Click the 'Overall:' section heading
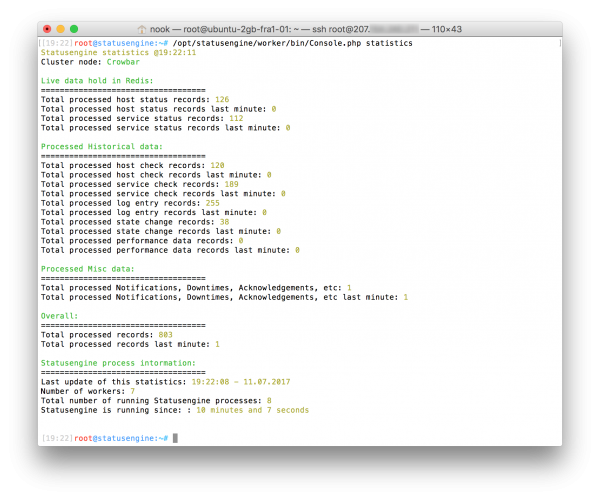This screenshot has width=600, height=500. (x=58, y=315)
